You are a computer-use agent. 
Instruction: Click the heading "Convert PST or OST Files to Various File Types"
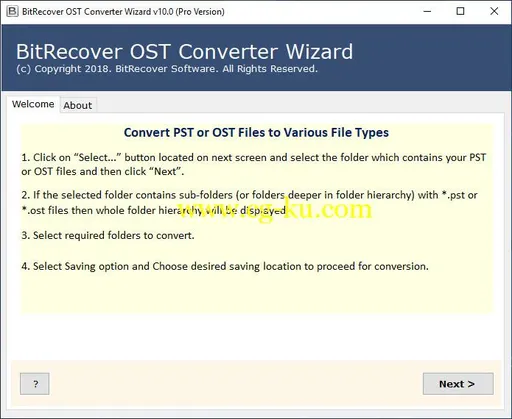click(256, 132)
